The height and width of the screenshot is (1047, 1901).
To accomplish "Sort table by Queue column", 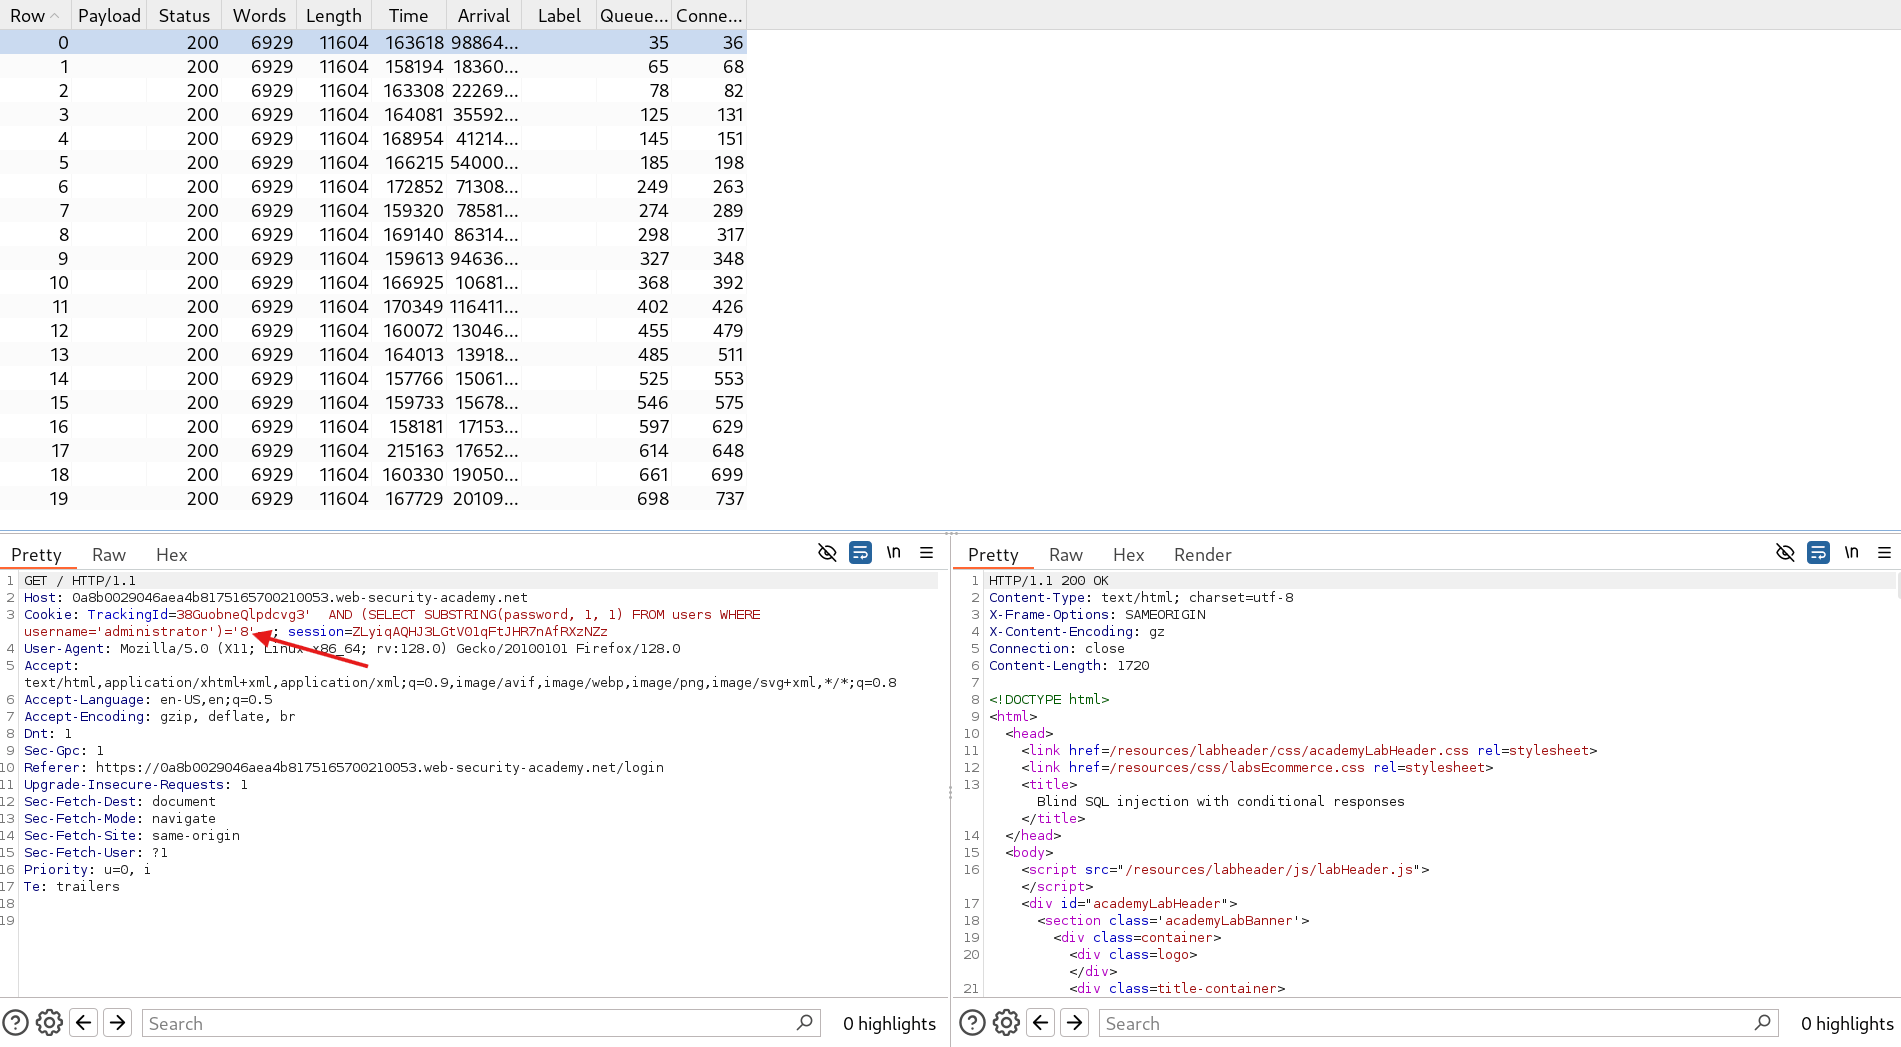I will point(634,15).
